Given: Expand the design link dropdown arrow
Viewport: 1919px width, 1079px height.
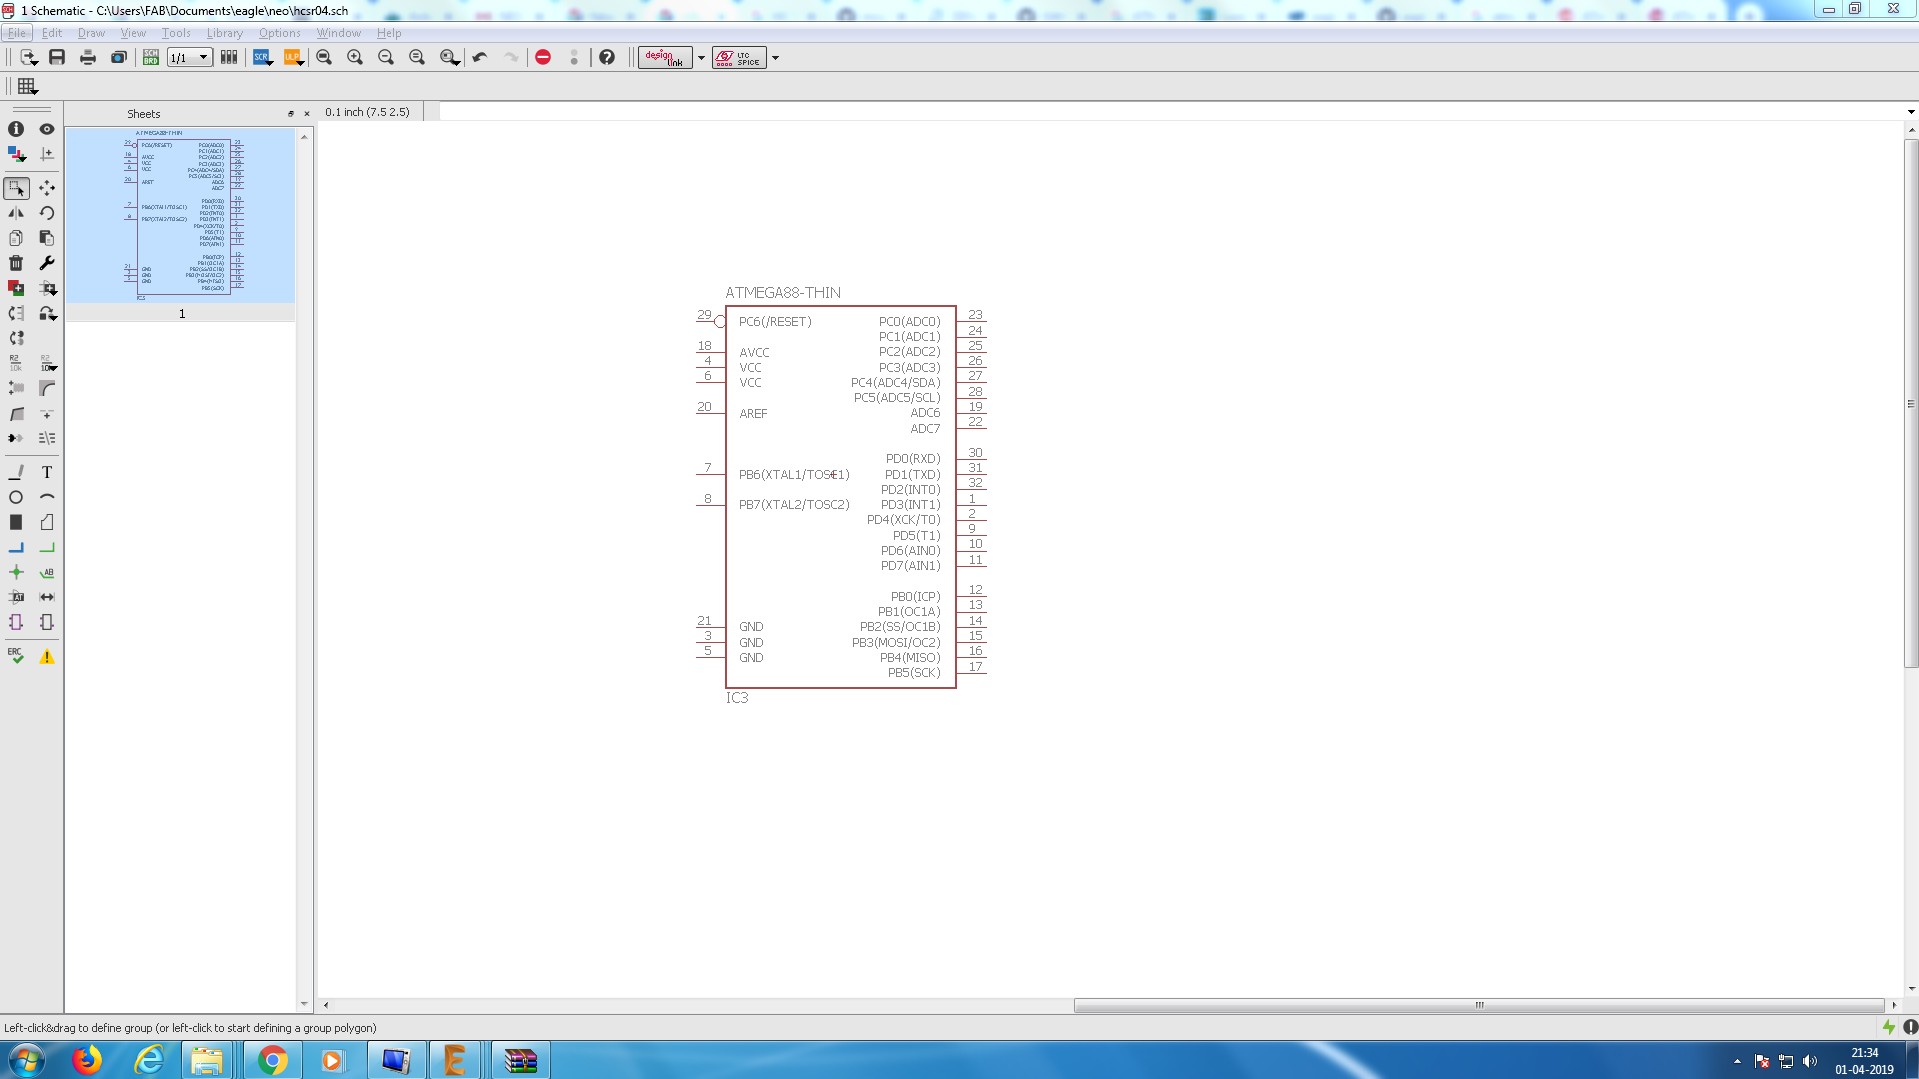Looking at the screenshot, I should click(701, 57).
